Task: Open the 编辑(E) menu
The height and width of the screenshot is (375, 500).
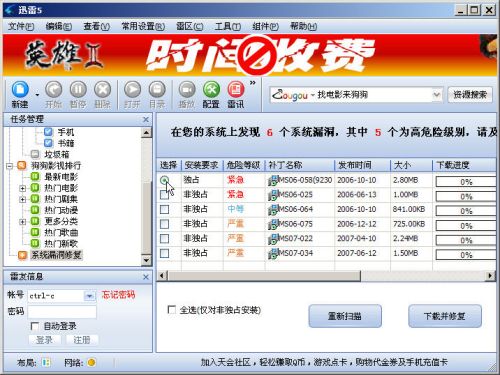Action: 59,26
